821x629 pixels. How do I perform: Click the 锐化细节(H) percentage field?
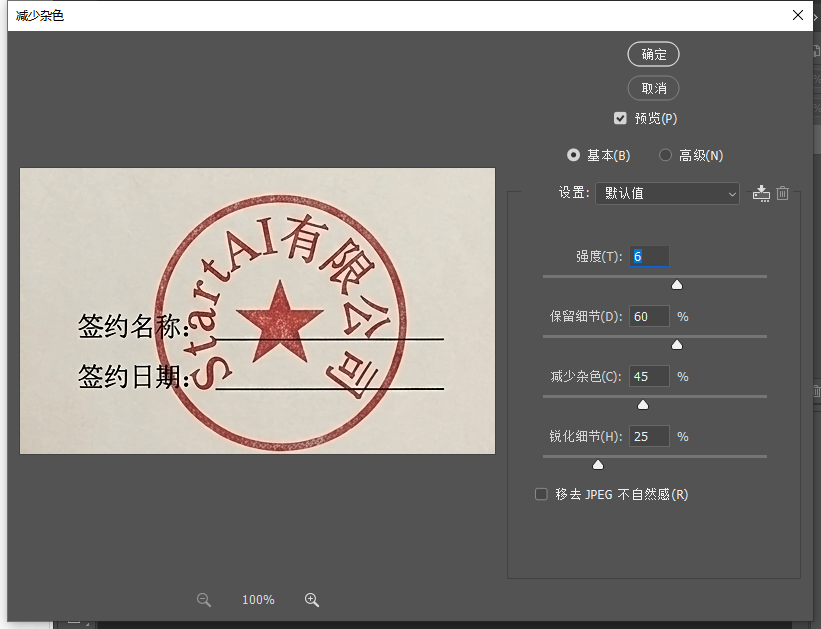pyautogui.click(x=649, y=436)
